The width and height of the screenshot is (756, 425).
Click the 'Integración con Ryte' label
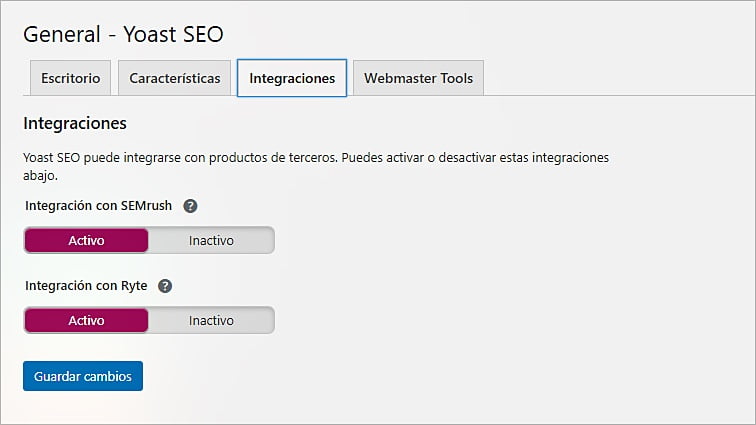86,286
